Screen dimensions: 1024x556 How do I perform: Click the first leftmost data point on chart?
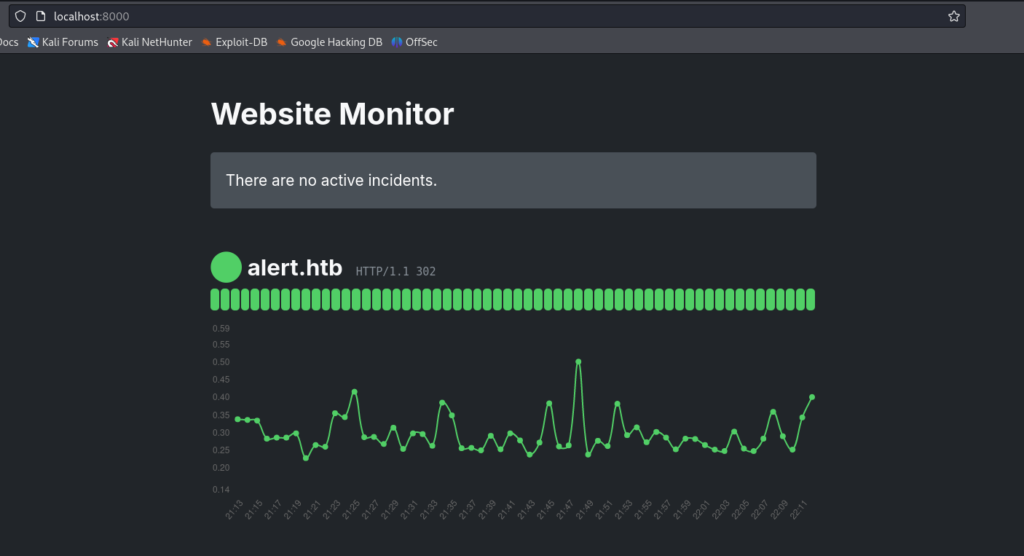click(238, 419)
